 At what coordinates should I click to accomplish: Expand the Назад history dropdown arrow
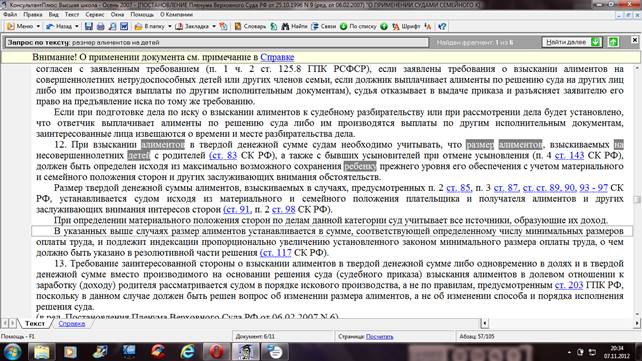pyautogui.click(x=77, y=26)
